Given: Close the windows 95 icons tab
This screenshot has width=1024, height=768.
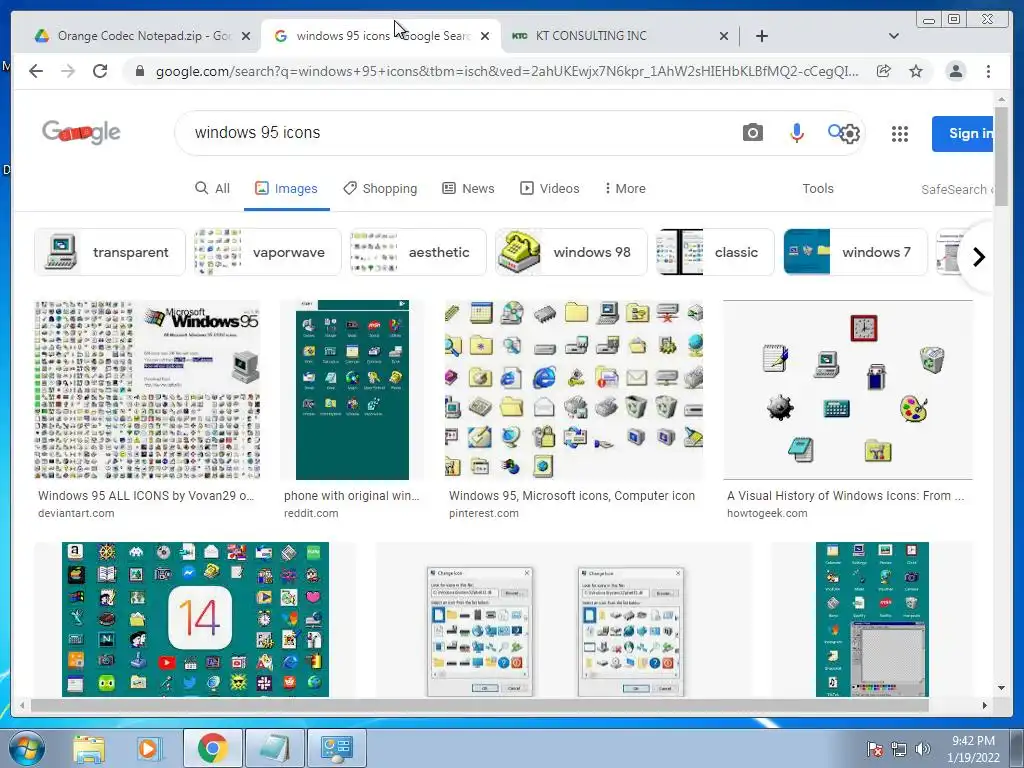Looking at the screenshot, I should [485, 36].
